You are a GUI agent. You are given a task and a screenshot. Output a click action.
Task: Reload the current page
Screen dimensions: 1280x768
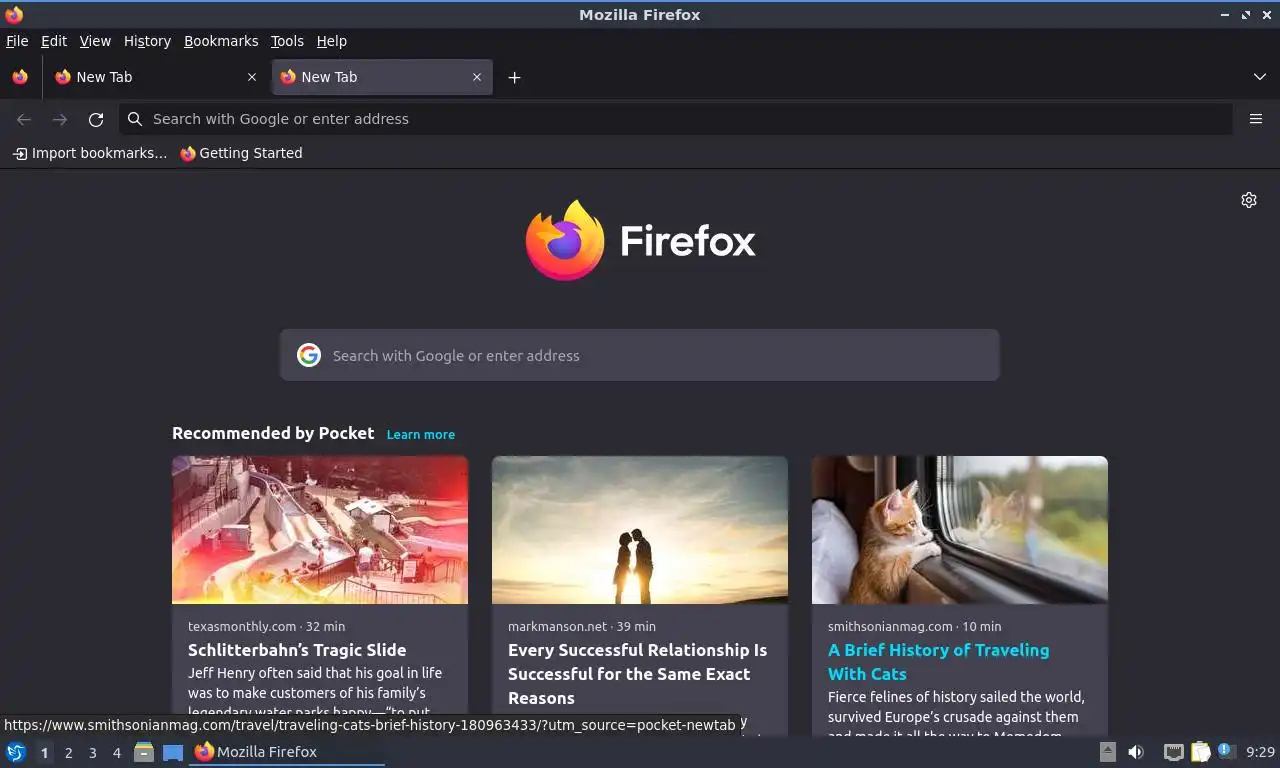click(x=96, y=119)
